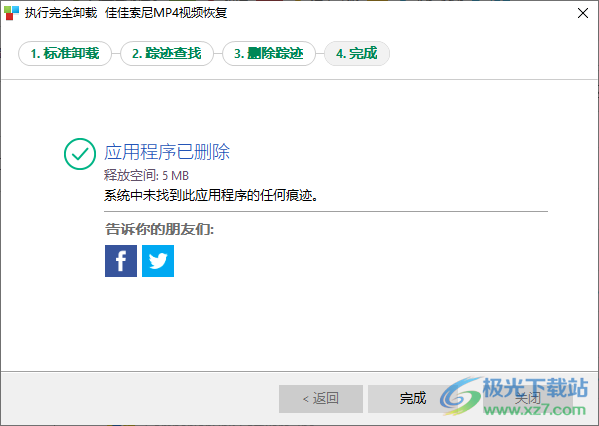Click the swirl logo of the 极光下载站 watermark
The width and height of the screenshot is (599, 426).
460,396
